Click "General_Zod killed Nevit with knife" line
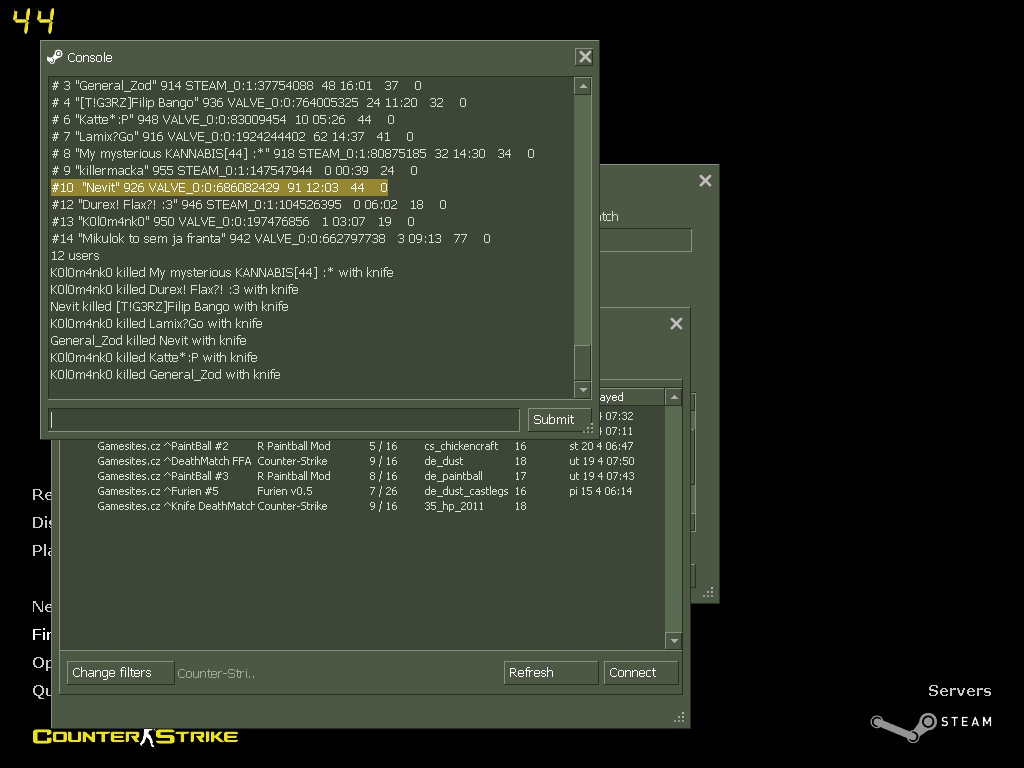1024x768 pixels. (x=149, y=340)
